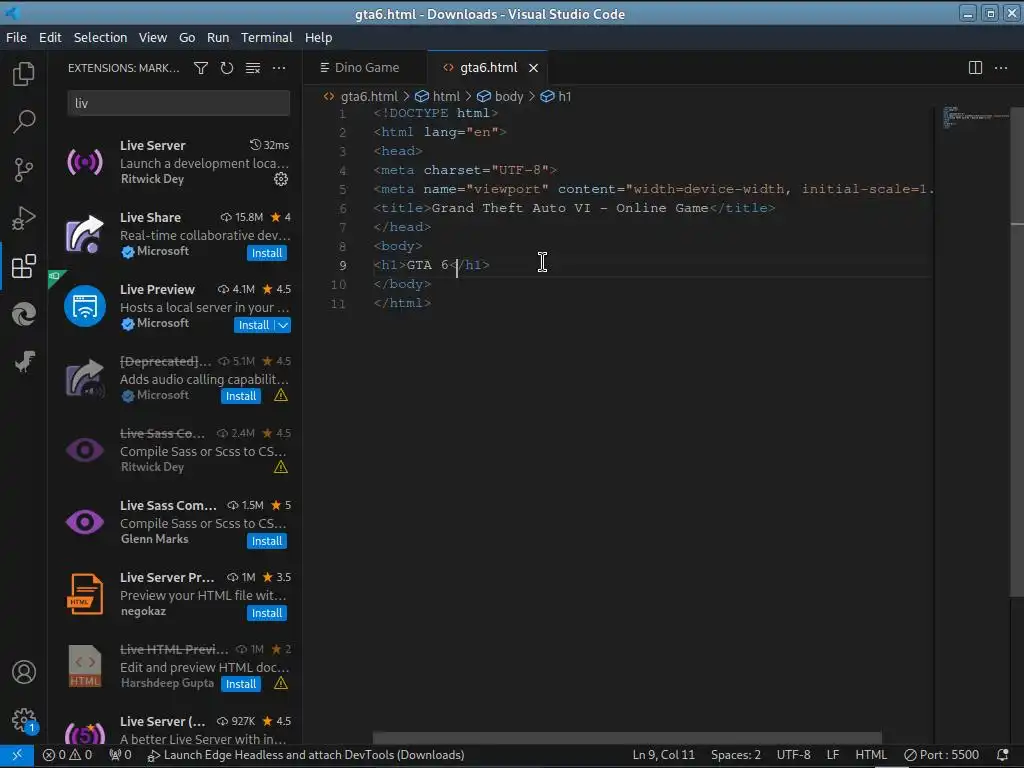1024x768 pixels.
Task: Change Spaces: 2 indentation setting
Action: coord(735,755)
